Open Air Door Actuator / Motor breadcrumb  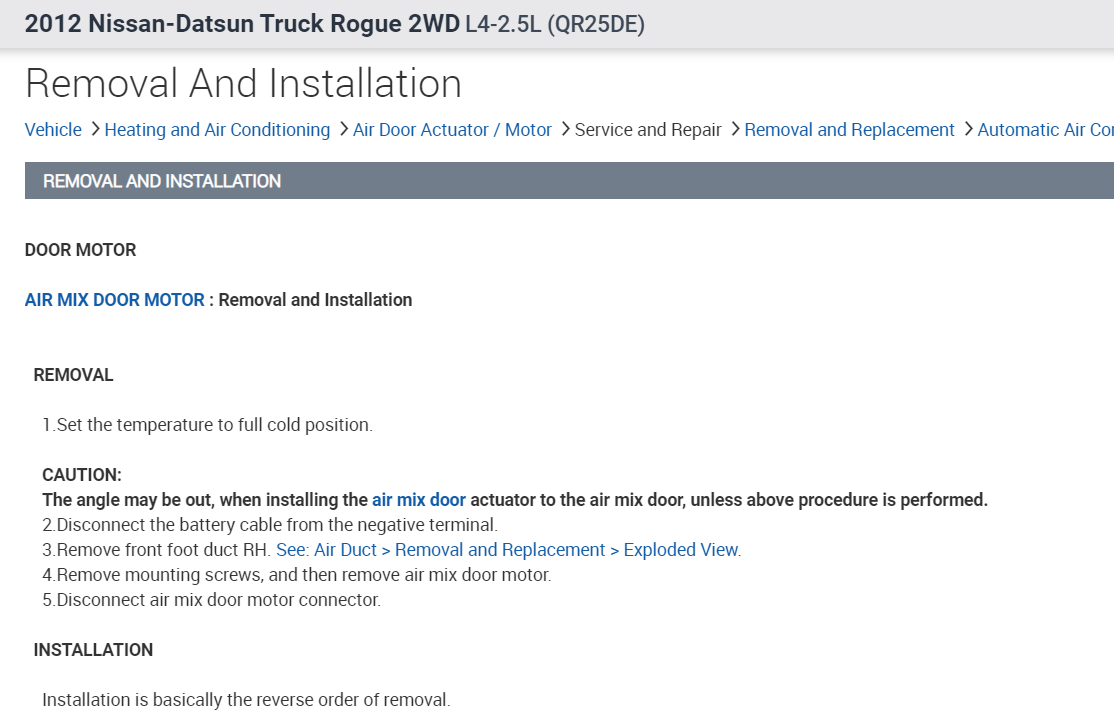pos(452,130)
